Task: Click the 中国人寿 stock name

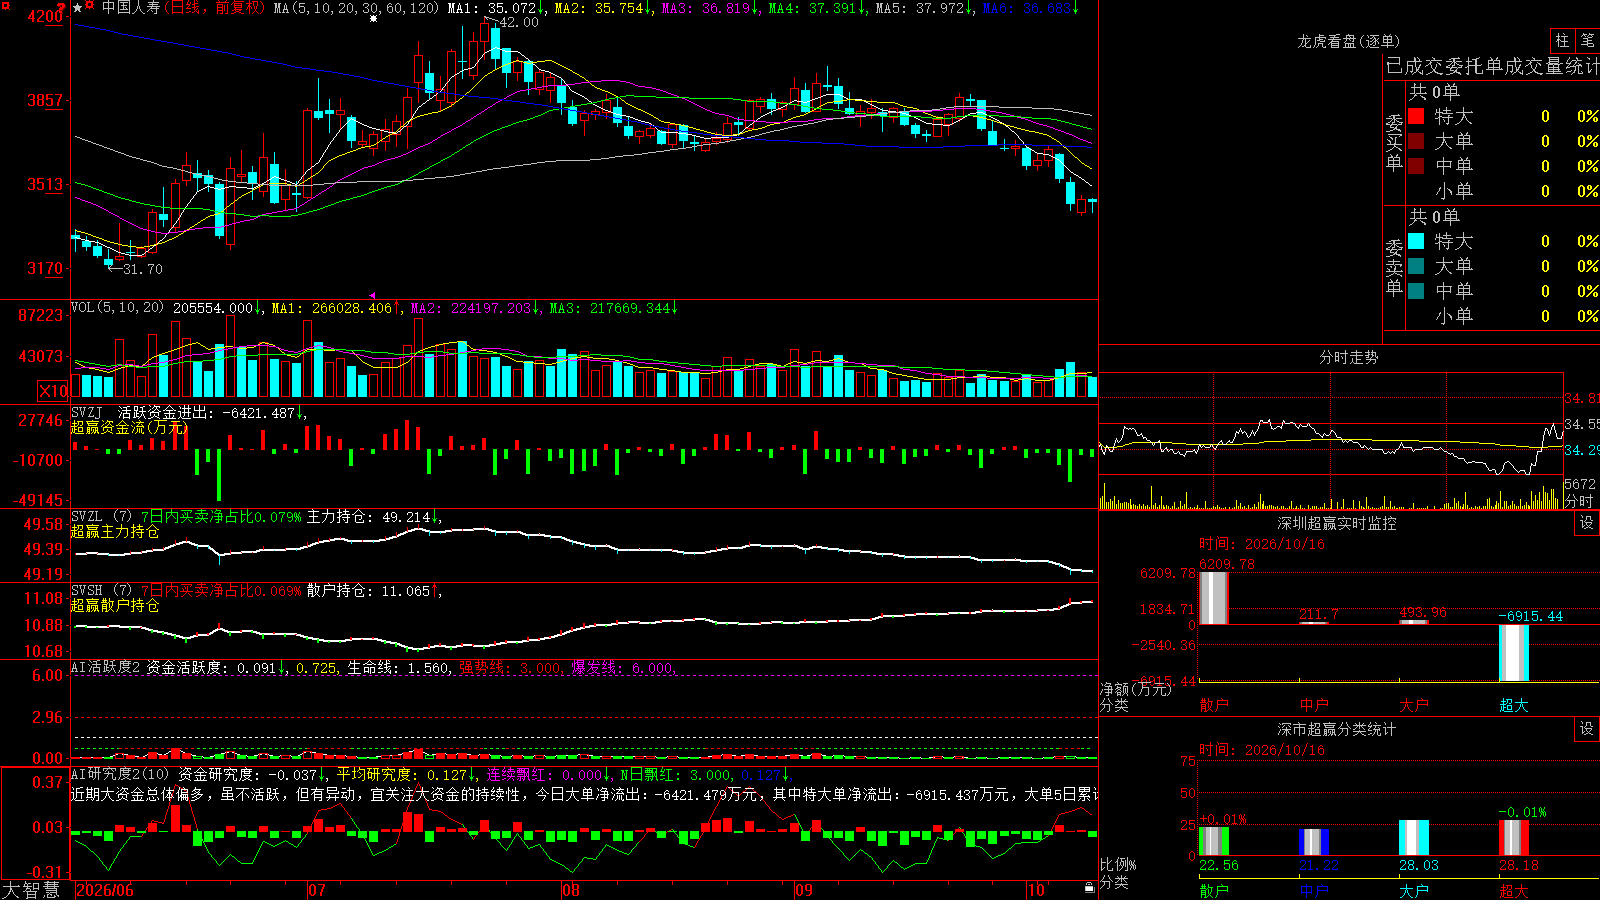Action: coord(131,8)
